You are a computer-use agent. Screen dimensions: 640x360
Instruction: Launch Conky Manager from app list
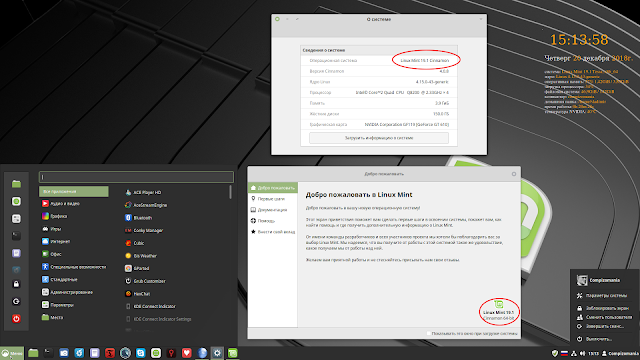(x=144, y=230)
